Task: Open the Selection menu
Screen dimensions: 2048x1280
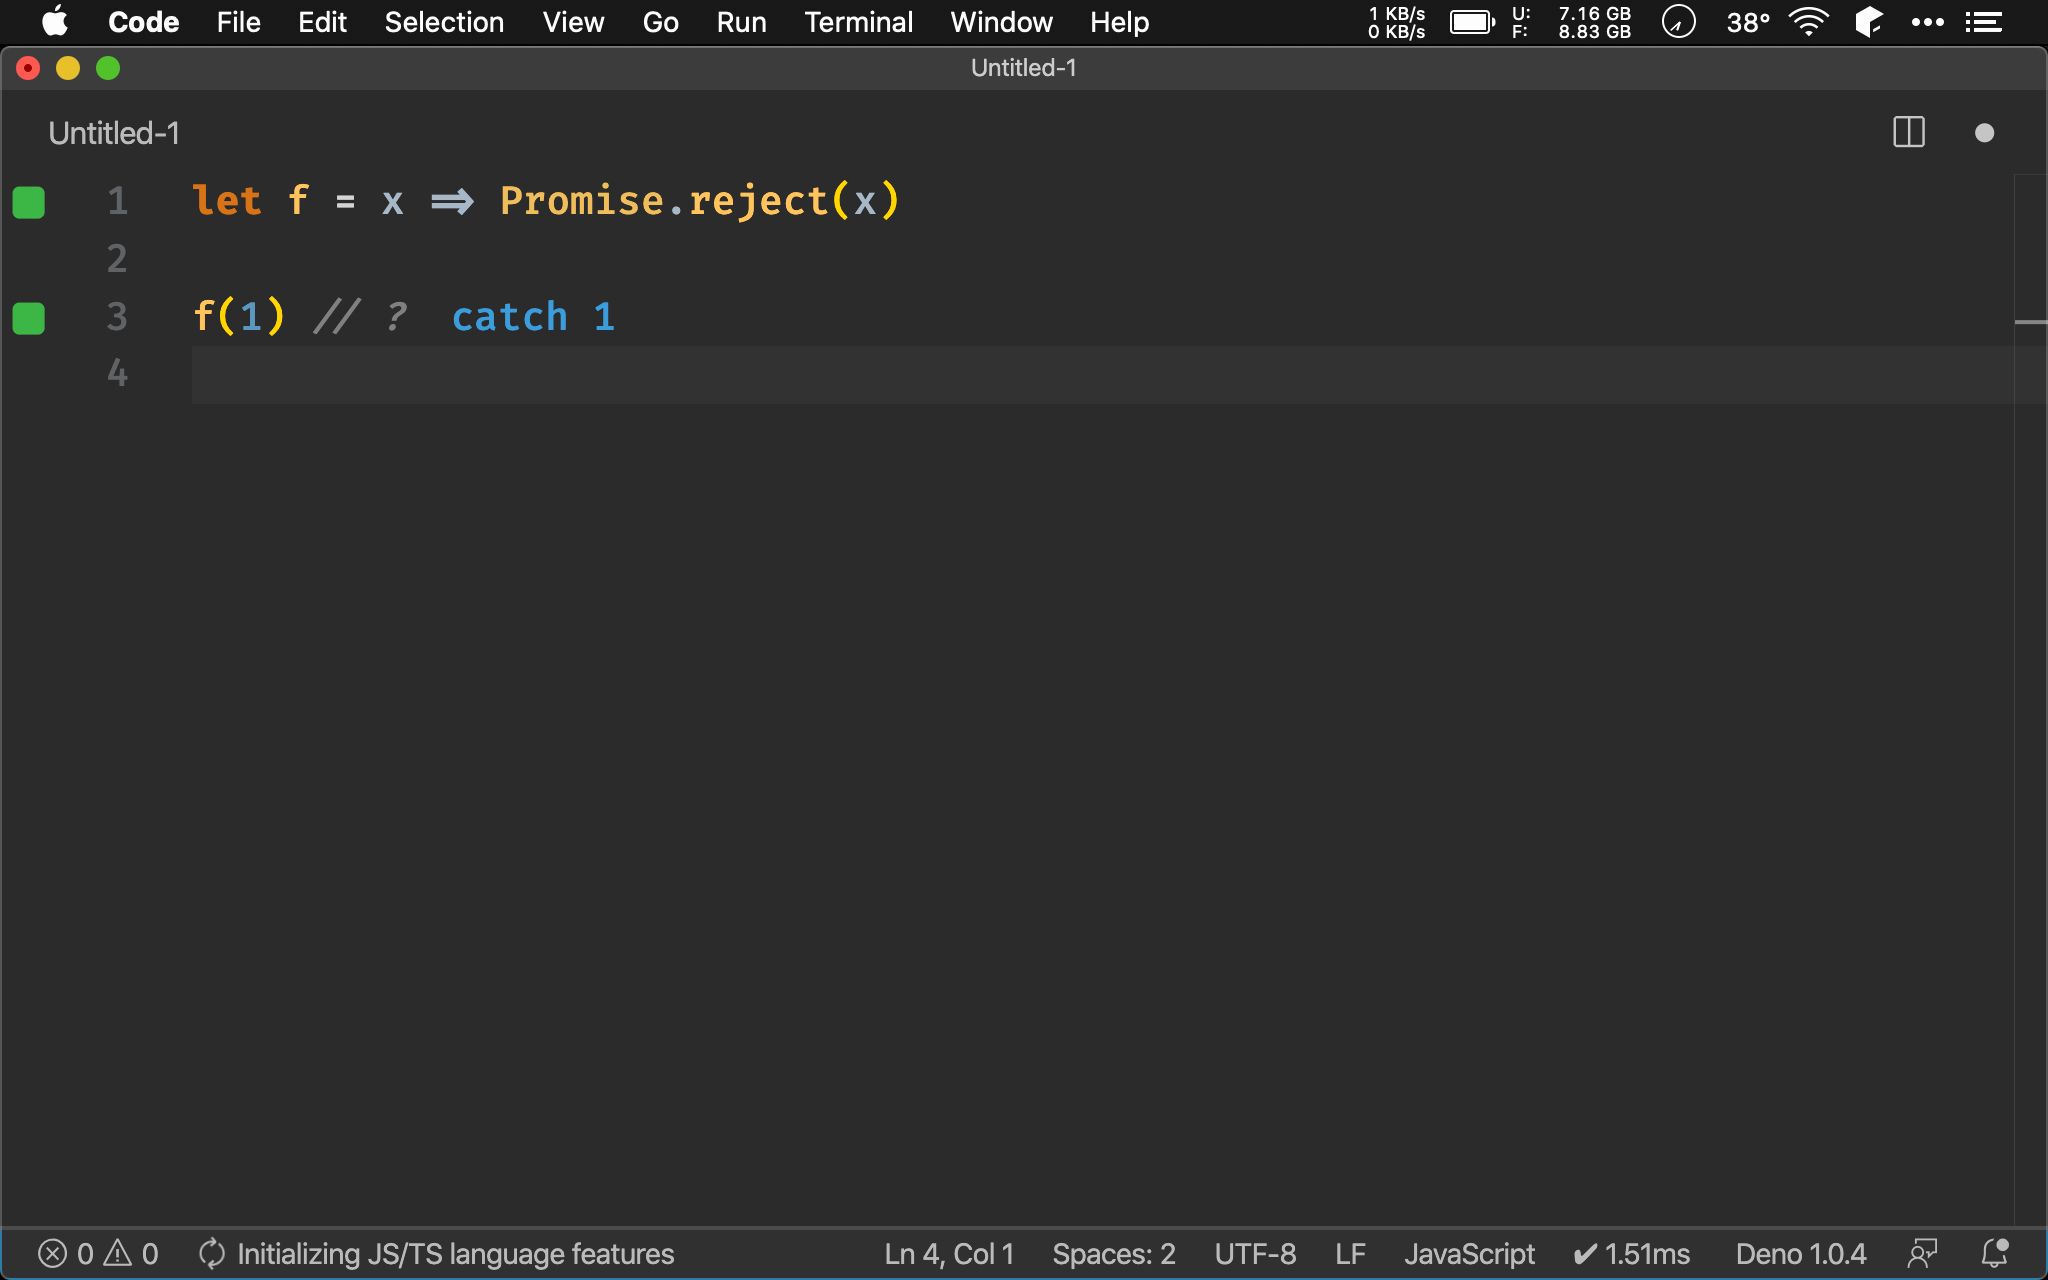Action: 444,22
